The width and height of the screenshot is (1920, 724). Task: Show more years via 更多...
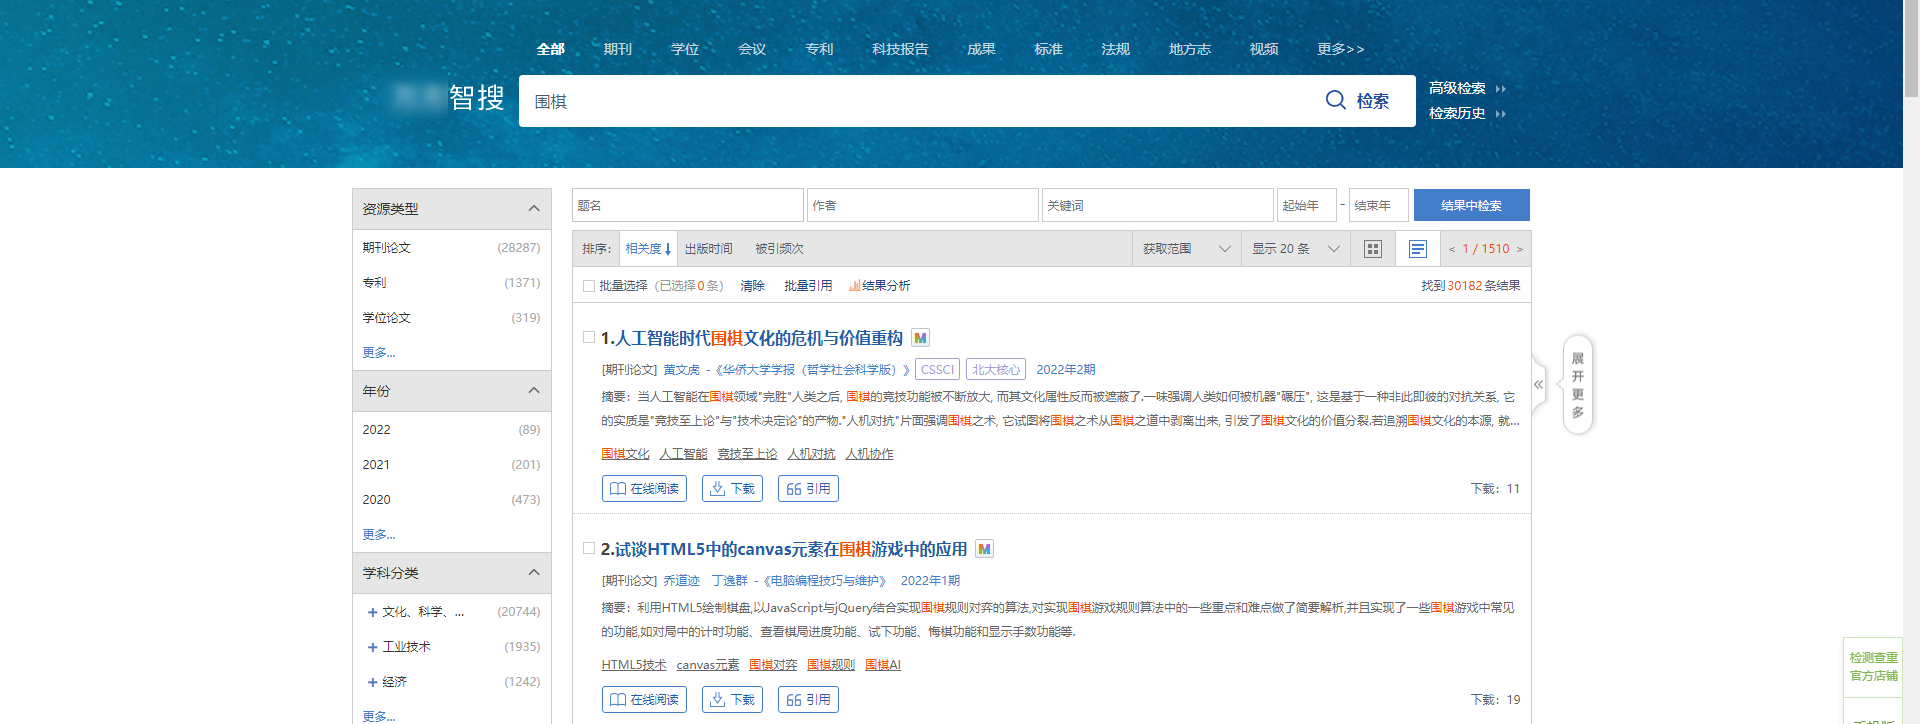pyautogui.click(x=379, y=535)
